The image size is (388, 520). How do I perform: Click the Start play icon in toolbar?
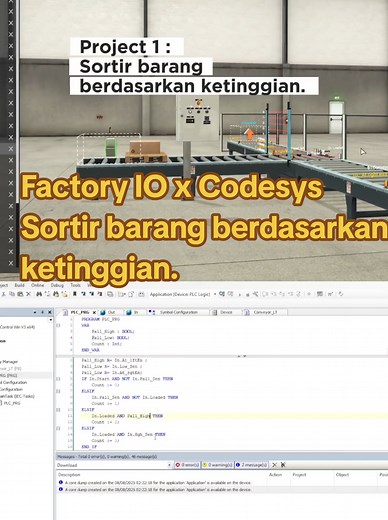click(239, 294)
